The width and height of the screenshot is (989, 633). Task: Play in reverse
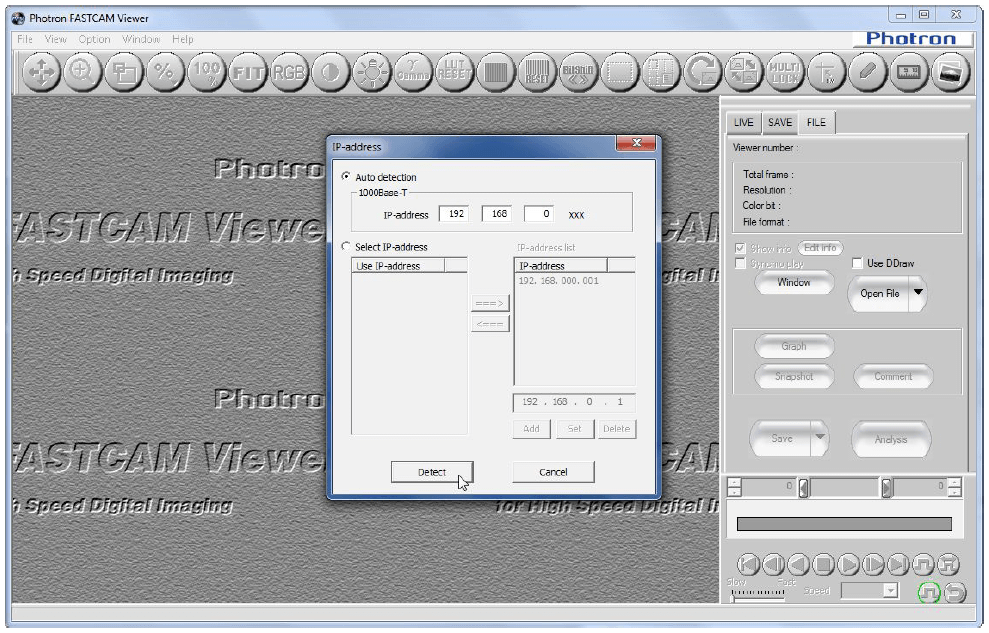pyautogui.click(x=799, y=564)
